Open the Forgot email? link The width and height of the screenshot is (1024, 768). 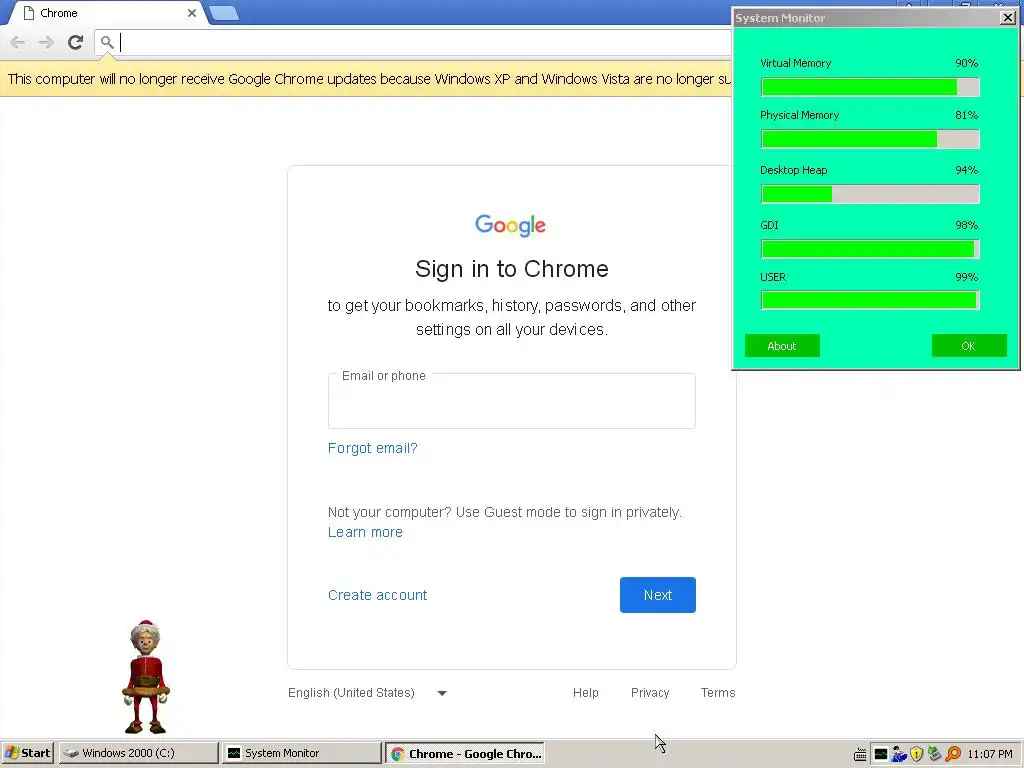(x=372, y=448)
